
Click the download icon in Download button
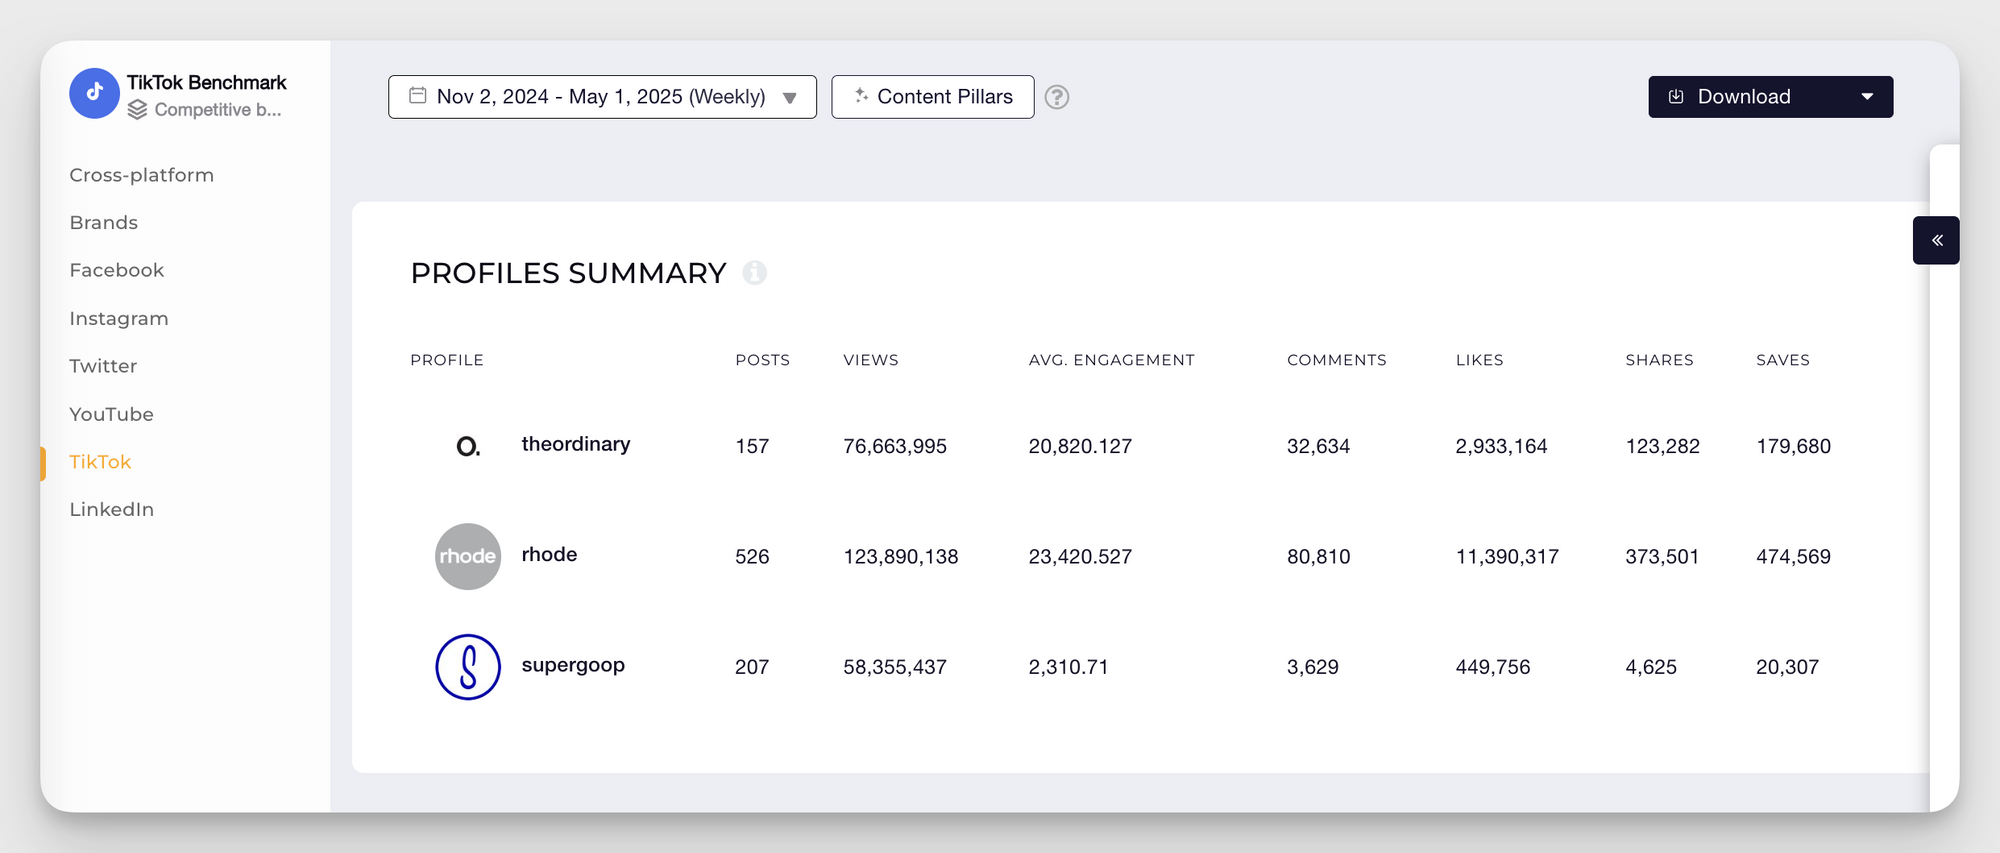(x=1677, y=97)
